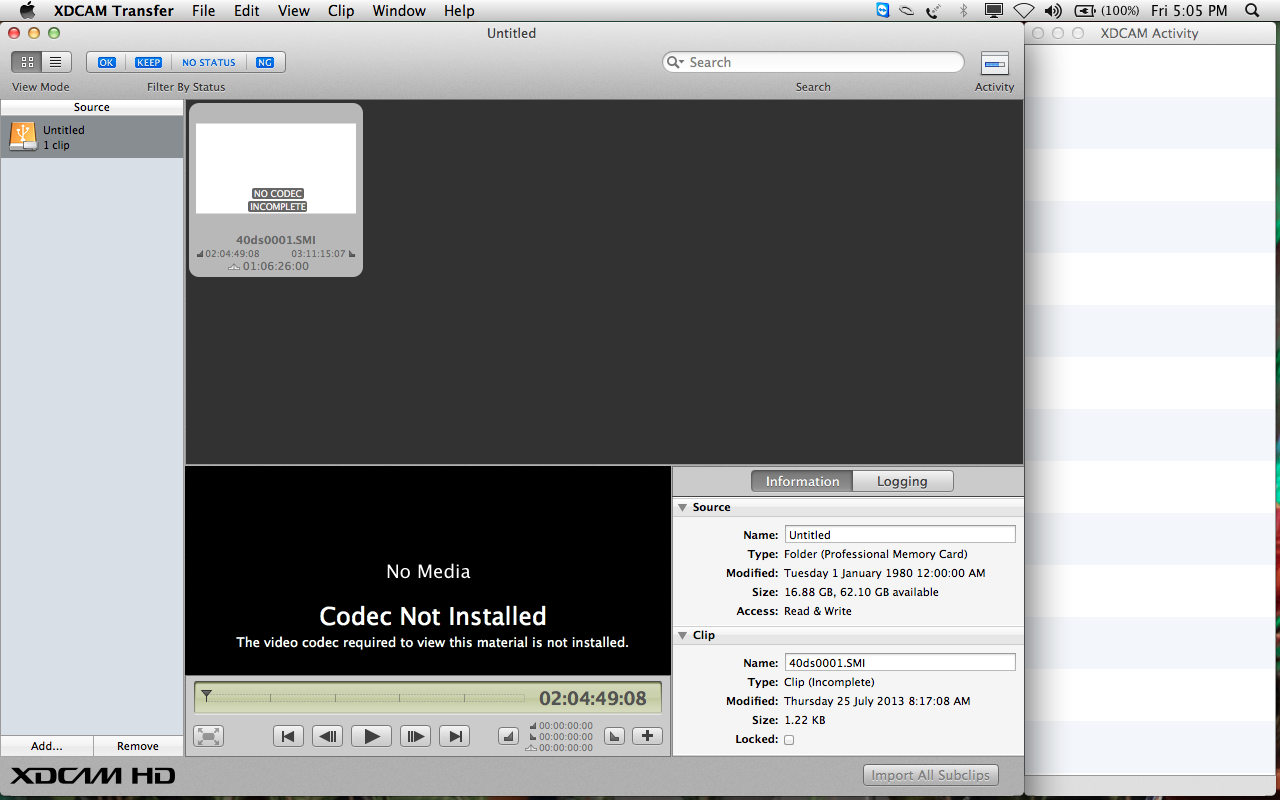The image size is (1280, 800).
Task: Open the Wi-Fi status menu
Action: click(1023, 11)
